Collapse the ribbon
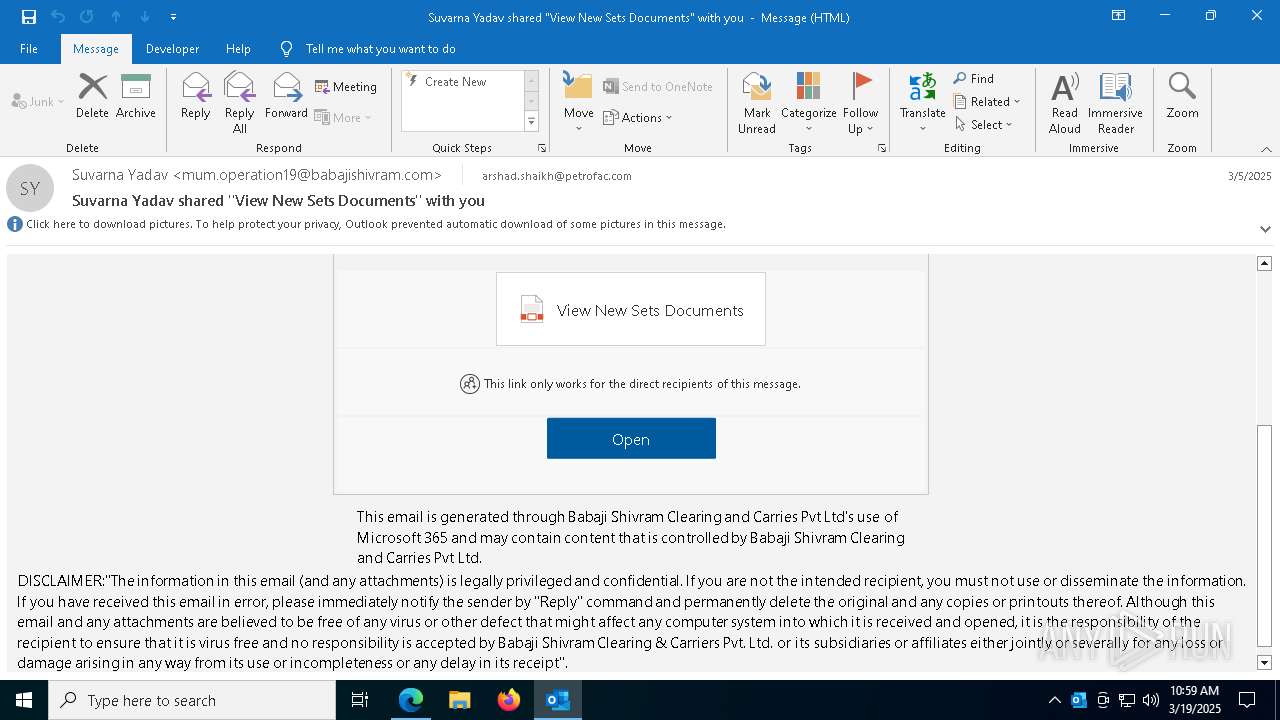Viewport: 1280px width, 720px height. [x=1266, y=149]
